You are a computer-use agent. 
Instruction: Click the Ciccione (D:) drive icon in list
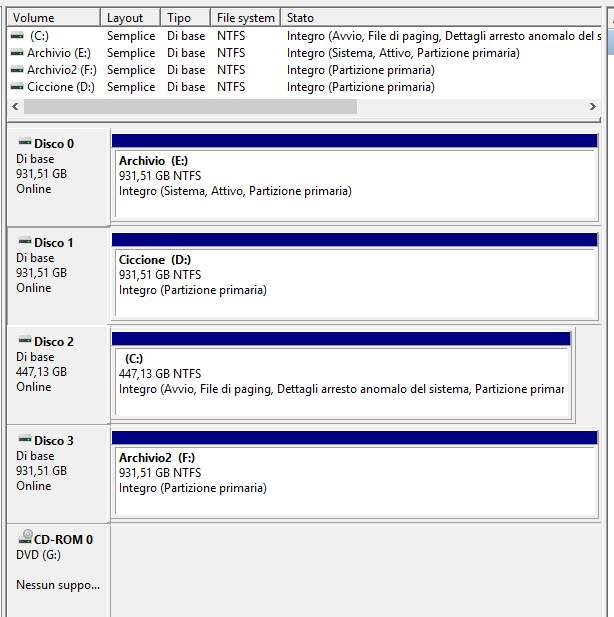[x=16, y=87]
